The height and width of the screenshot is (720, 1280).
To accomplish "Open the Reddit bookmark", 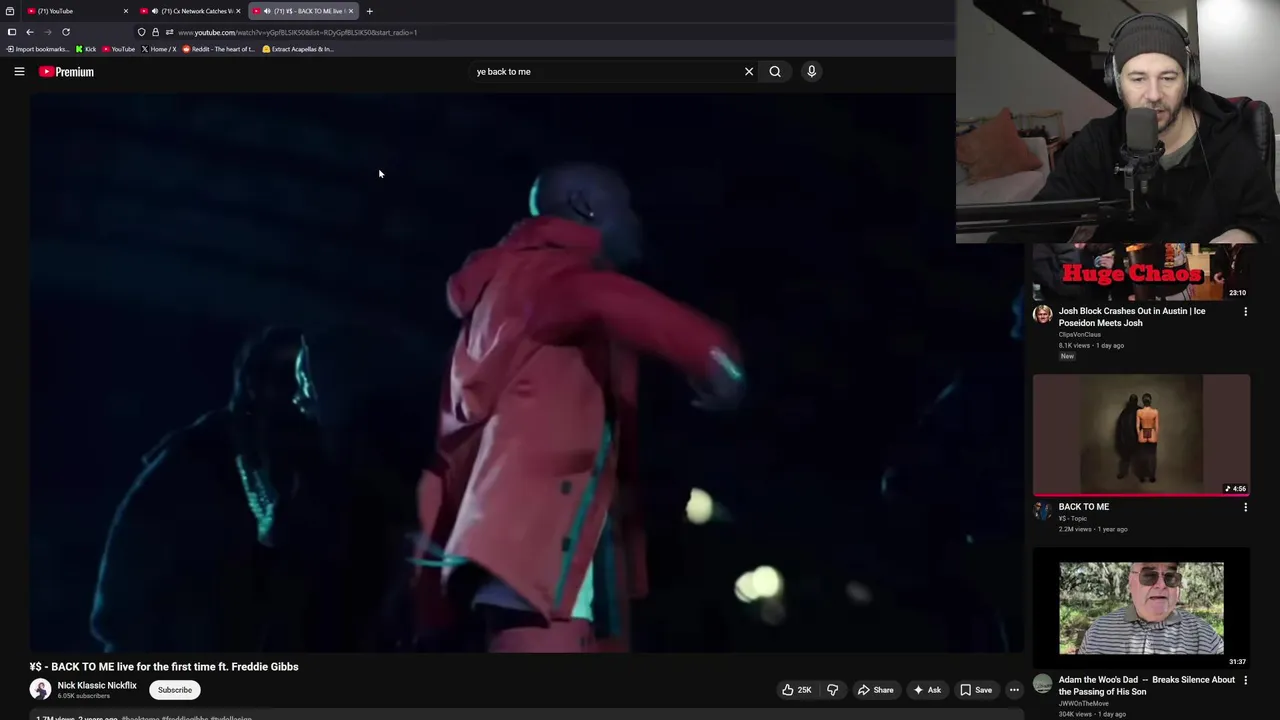I will coord(219,49).
